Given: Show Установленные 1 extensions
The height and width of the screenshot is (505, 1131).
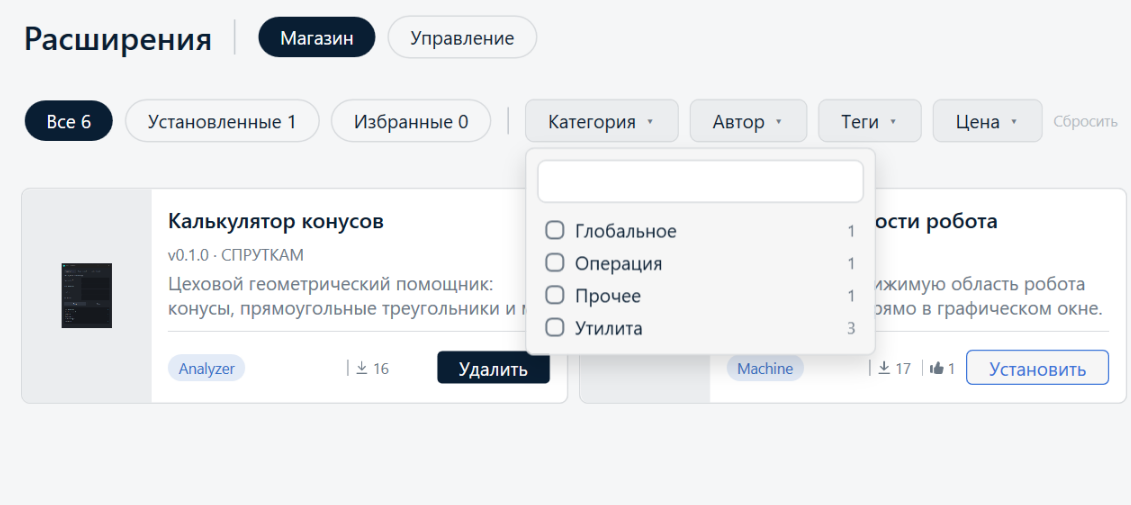Looking at the screenshot, I should (x=222, y=121).
